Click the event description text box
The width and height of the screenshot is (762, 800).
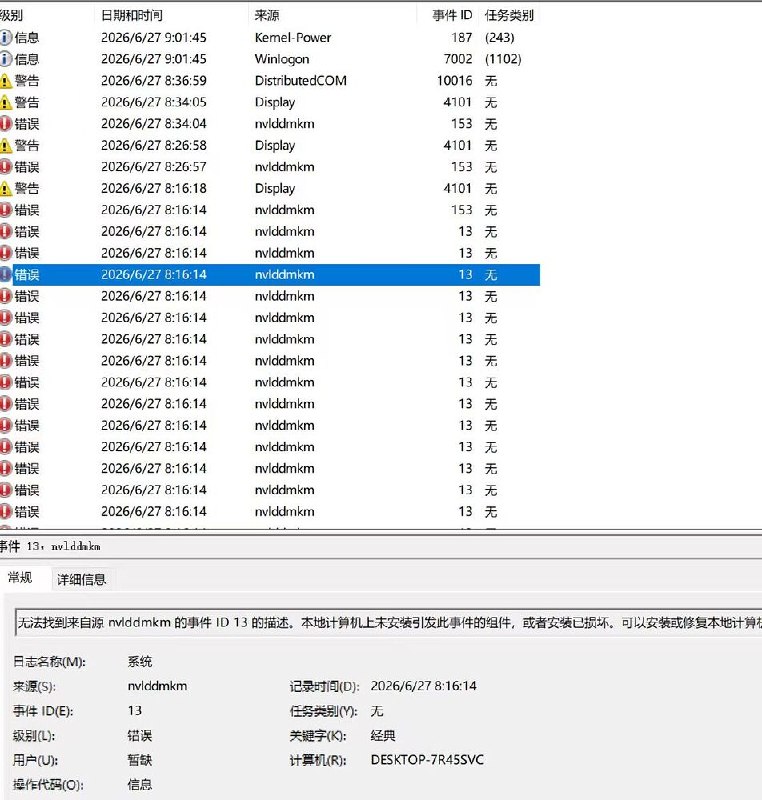[389, 622]
